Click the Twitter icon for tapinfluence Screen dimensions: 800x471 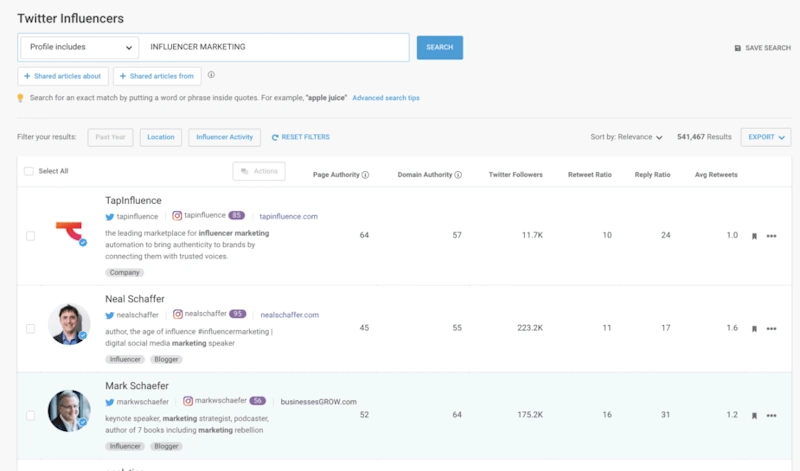(110, 217)
